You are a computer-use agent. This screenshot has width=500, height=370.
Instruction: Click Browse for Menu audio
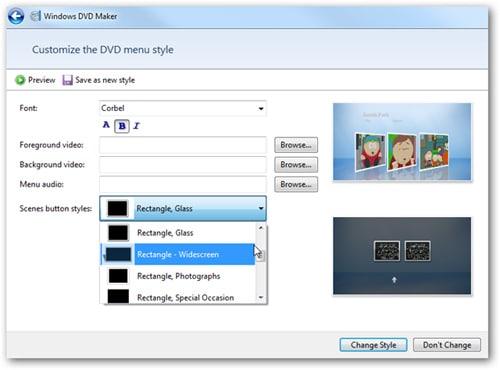click(296, 184)
